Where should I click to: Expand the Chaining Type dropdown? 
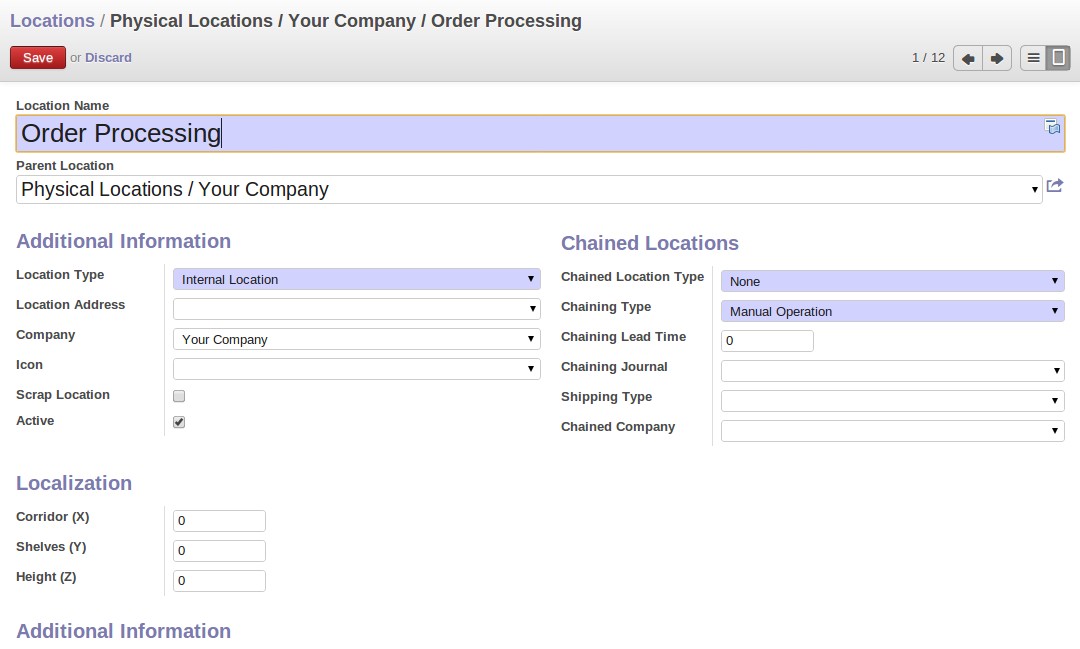point(892,312)
